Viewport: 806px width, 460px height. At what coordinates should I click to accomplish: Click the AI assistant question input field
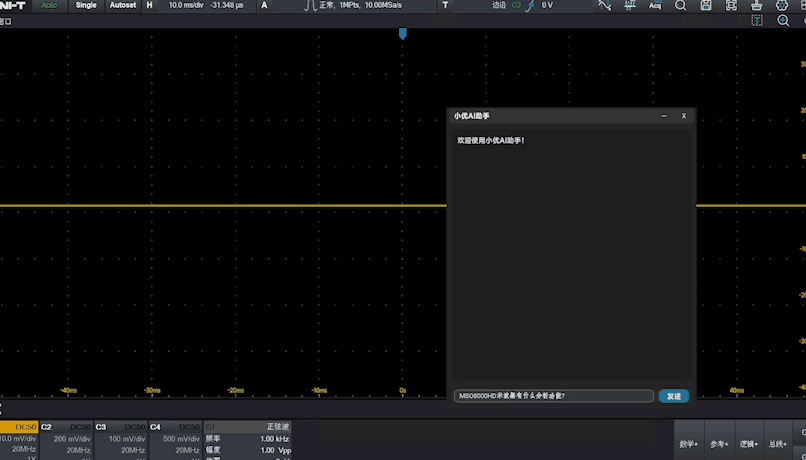coord(553,396)
